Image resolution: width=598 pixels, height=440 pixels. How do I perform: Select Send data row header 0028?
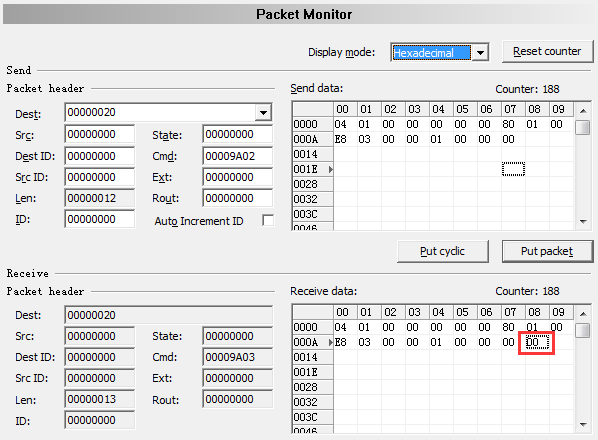tap(313, 184)
